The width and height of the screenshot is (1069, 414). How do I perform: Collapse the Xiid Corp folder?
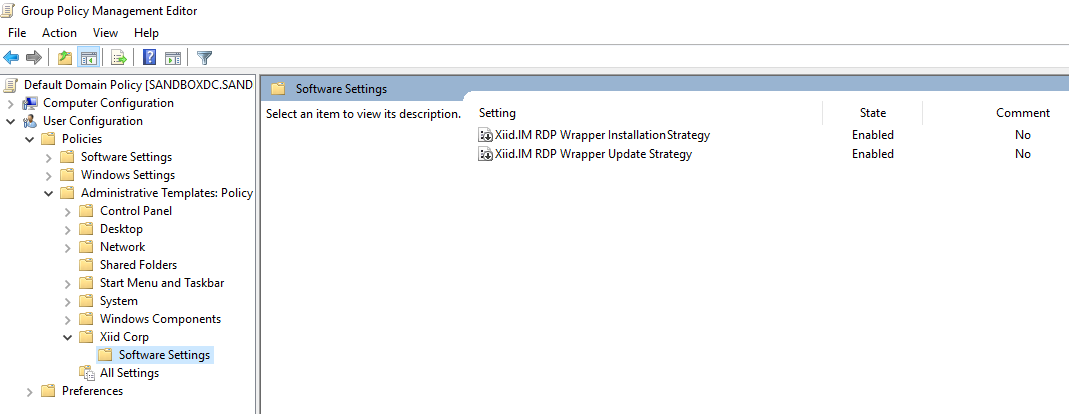pos(68,337)
